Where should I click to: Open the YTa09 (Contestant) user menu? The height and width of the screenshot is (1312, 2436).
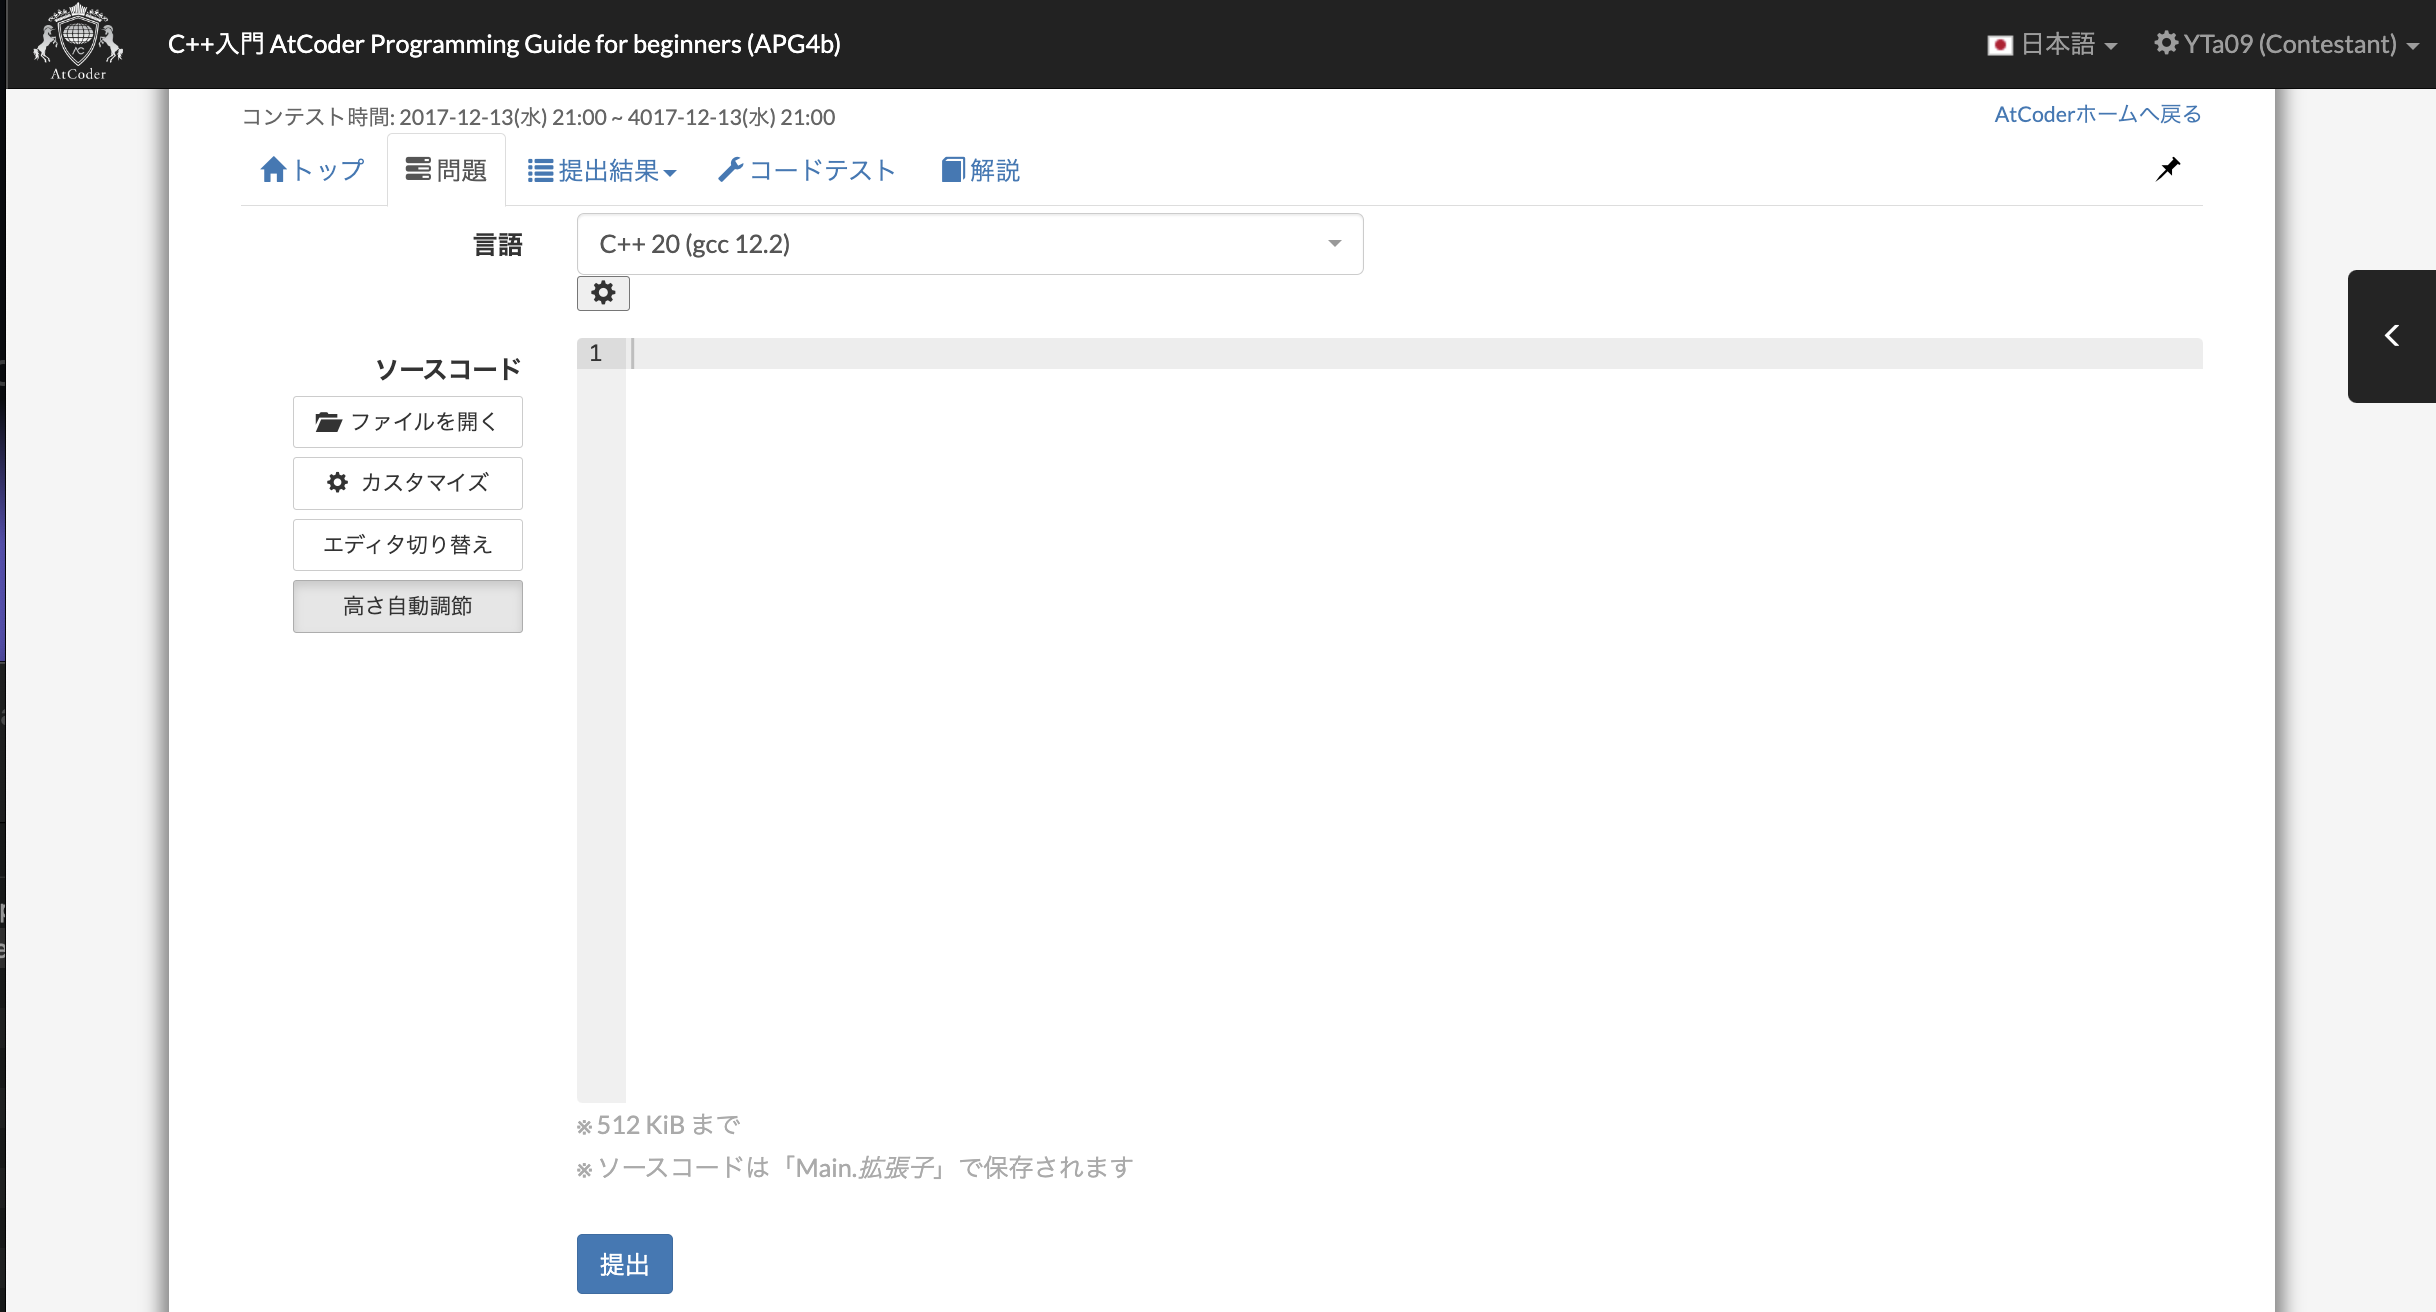click(2286, 44)
